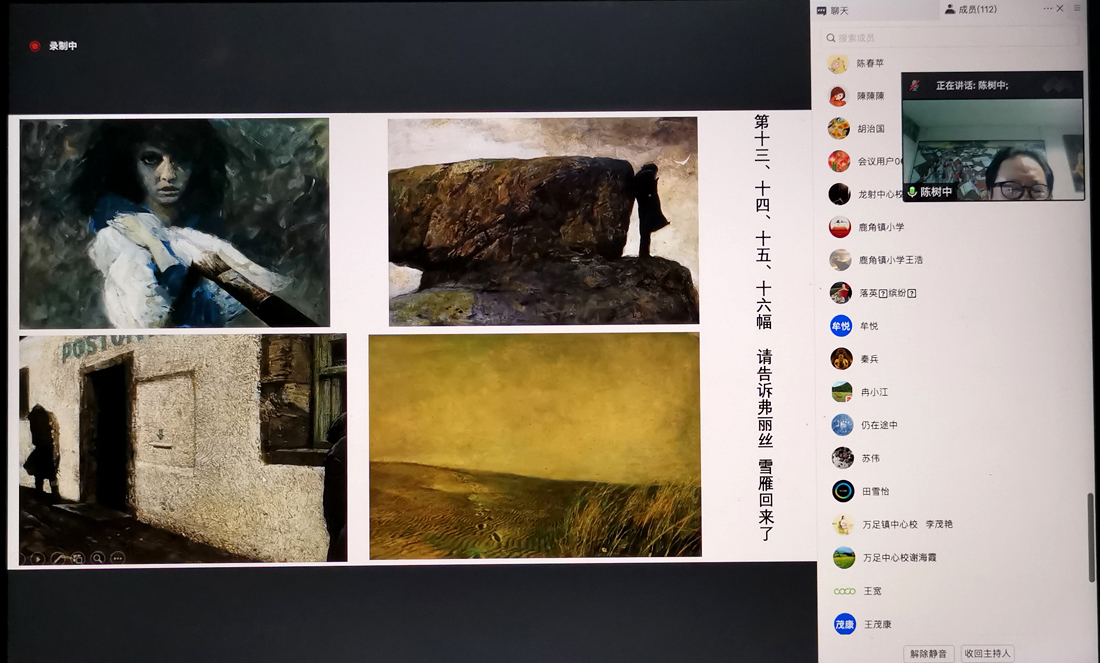This screenshot has width=1100, height=663.
Task: Select member 仍在途中 in the list
Action: point(879,425)
